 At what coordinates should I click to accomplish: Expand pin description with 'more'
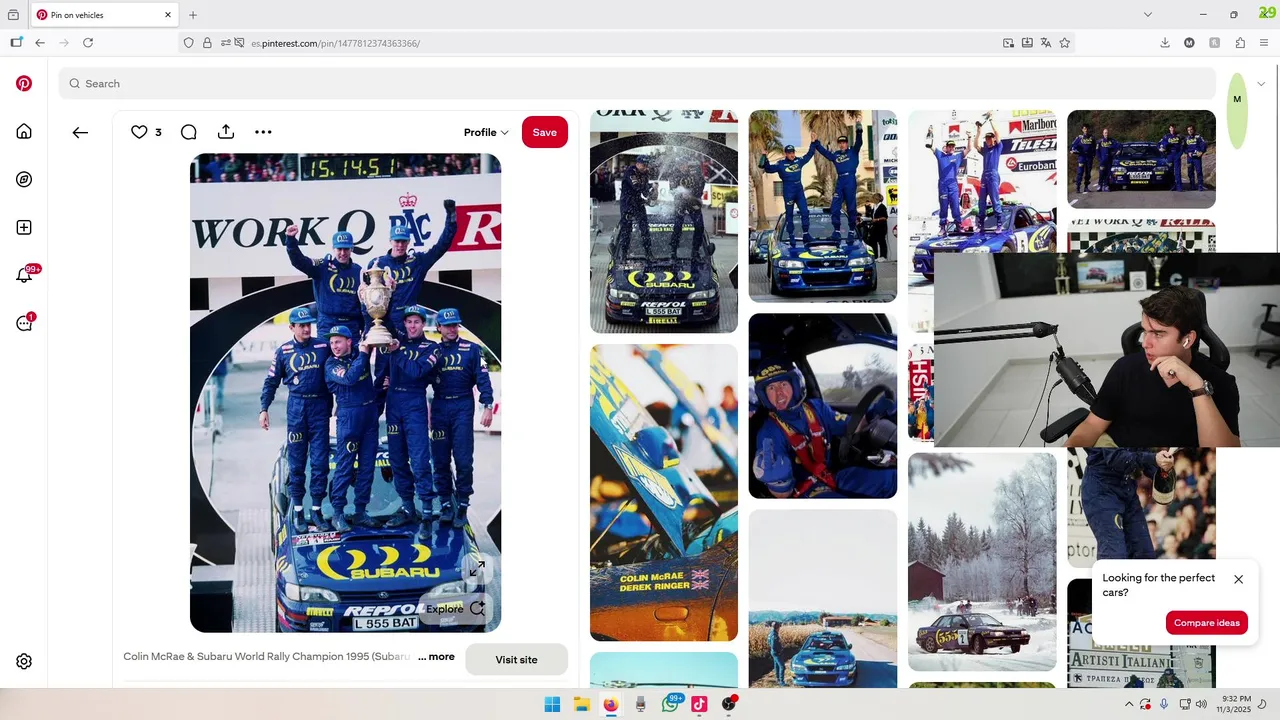pos(436,657)
